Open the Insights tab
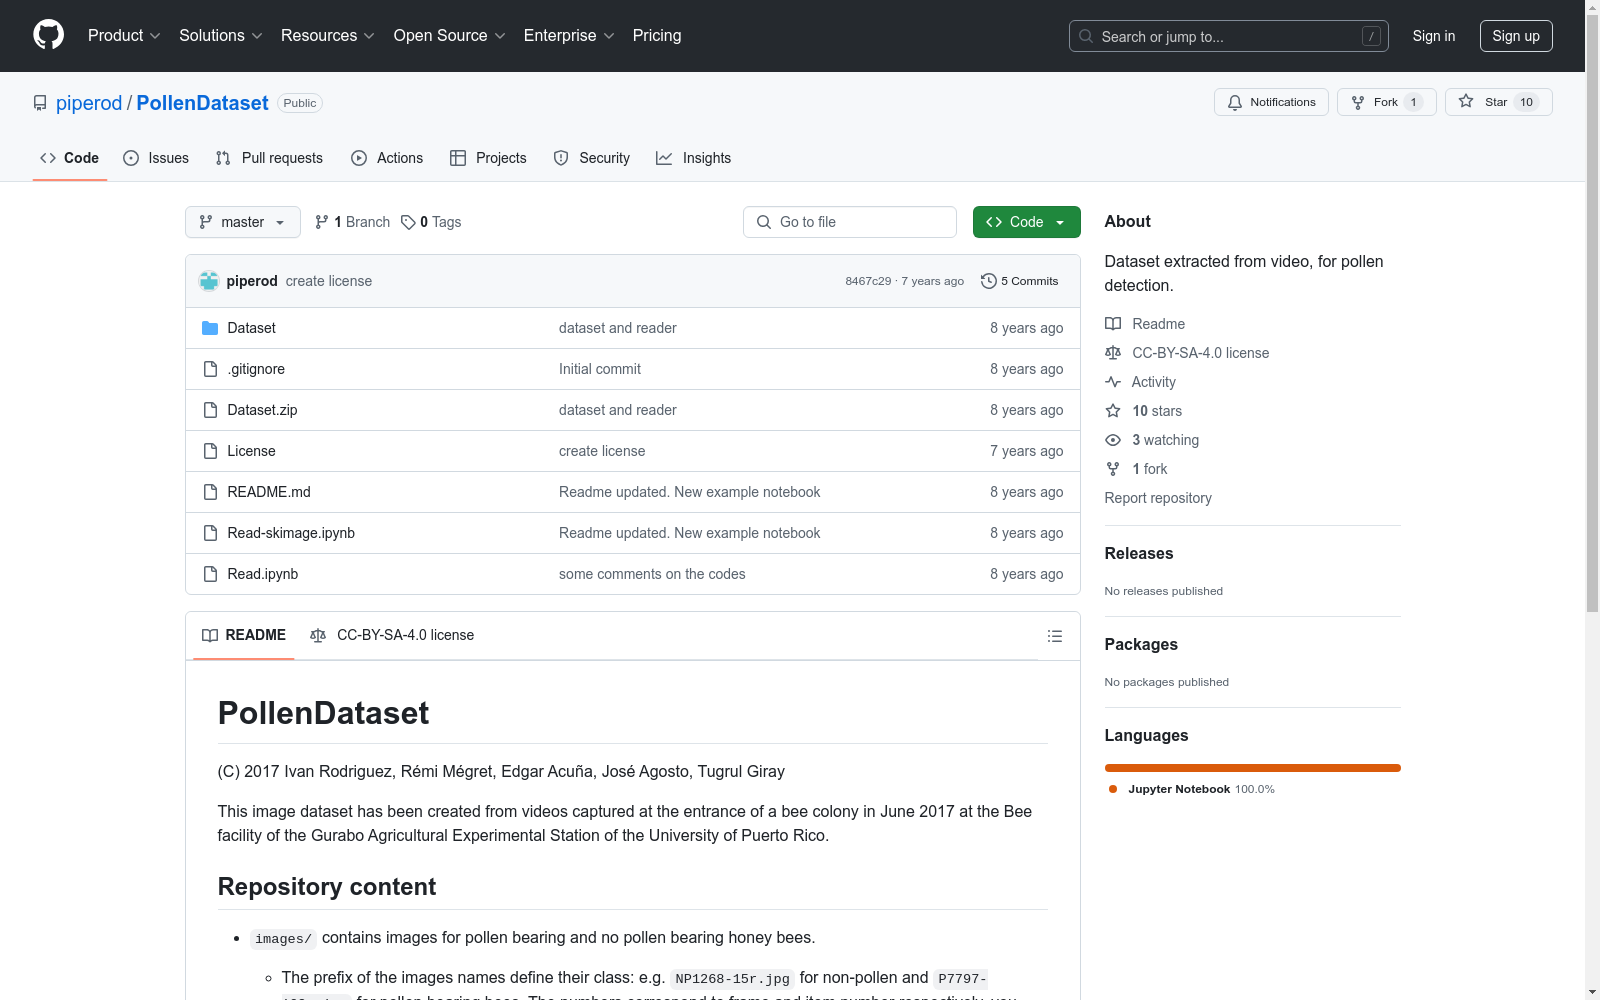This screenshot has width=1600, height=1000. pos(693,158)
